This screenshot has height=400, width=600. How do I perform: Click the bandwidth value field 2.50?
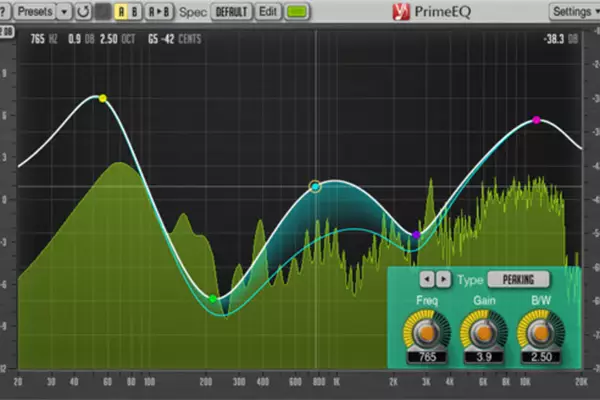click(541, 357)
